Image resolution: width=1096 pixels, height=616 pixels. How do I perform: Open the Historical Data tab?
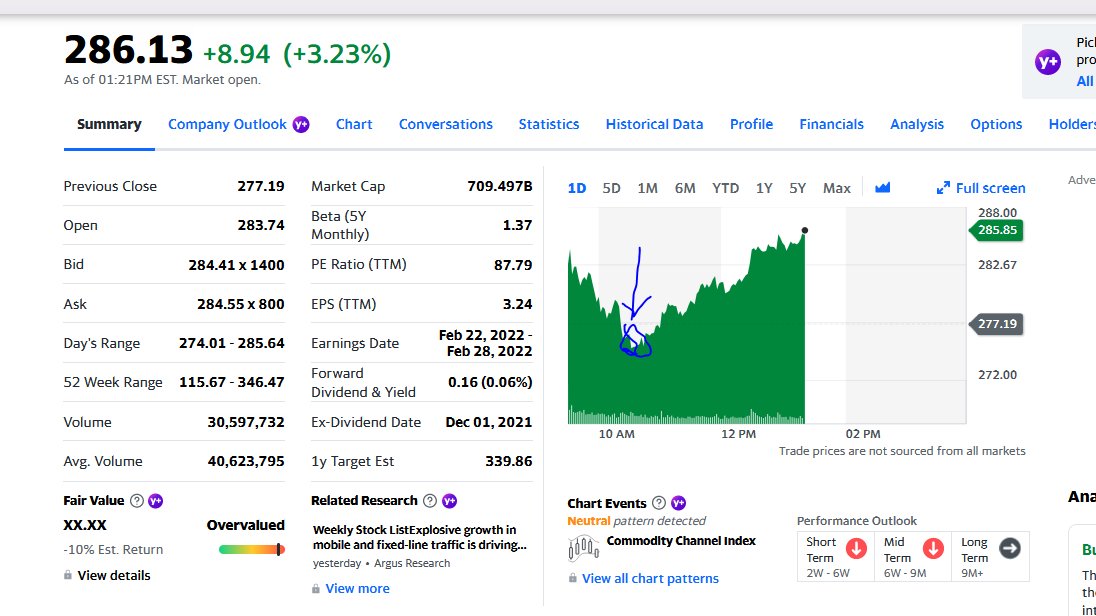tap(654, 124)
